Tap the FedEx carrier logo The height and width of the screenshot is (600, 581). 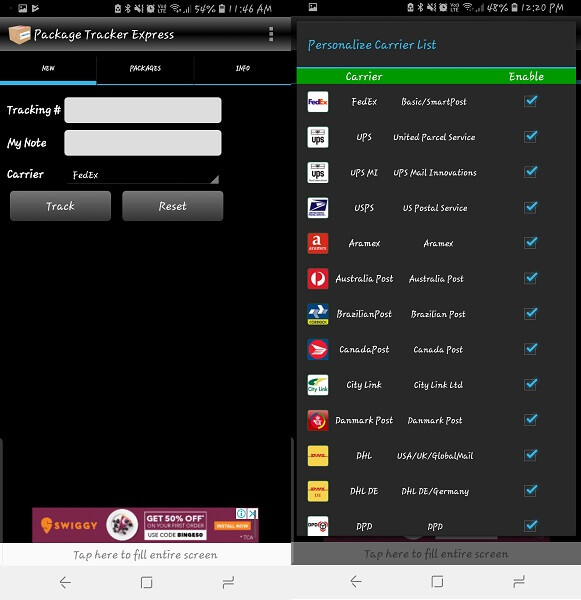tap(318, 102)
